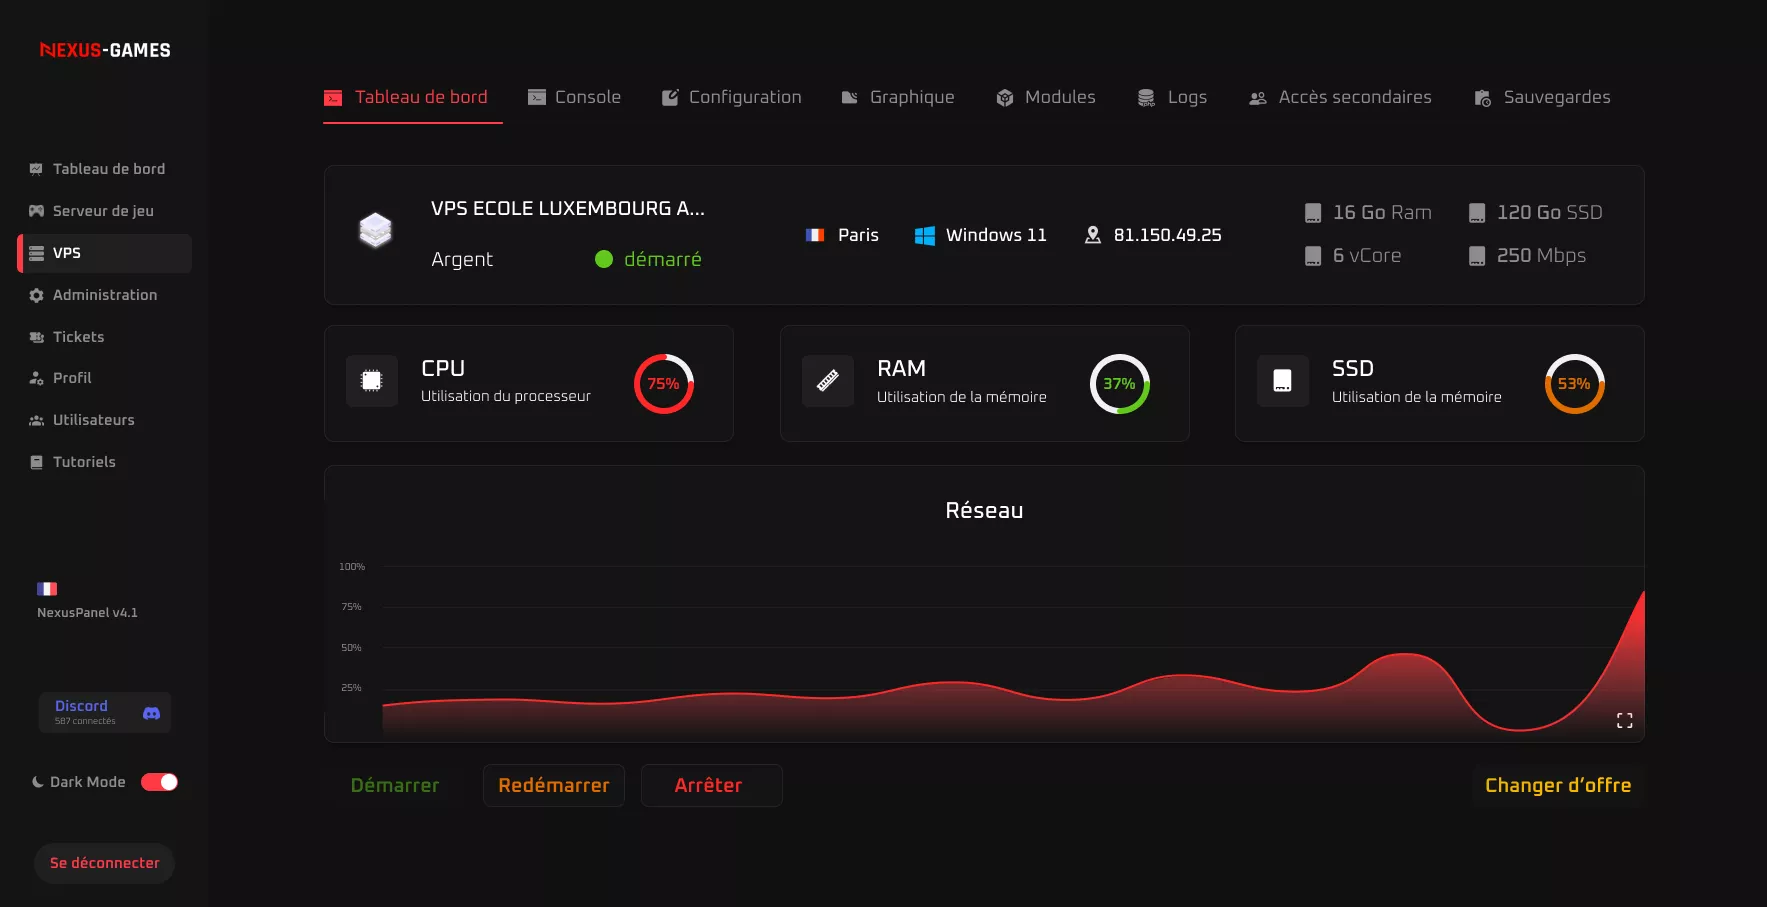
Task: Open Tutoriels in the sidebar
Action: (105, 462)
